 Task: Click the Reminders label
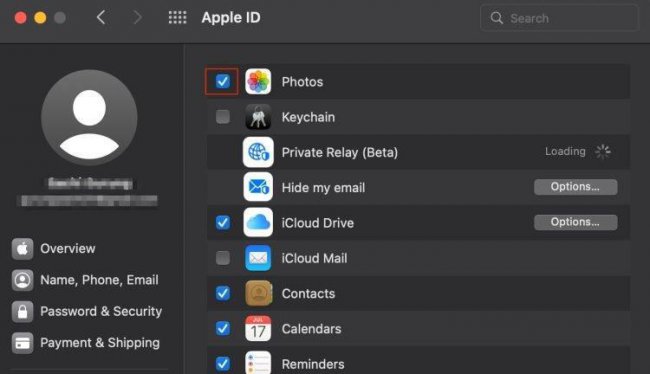coord(313,364)
